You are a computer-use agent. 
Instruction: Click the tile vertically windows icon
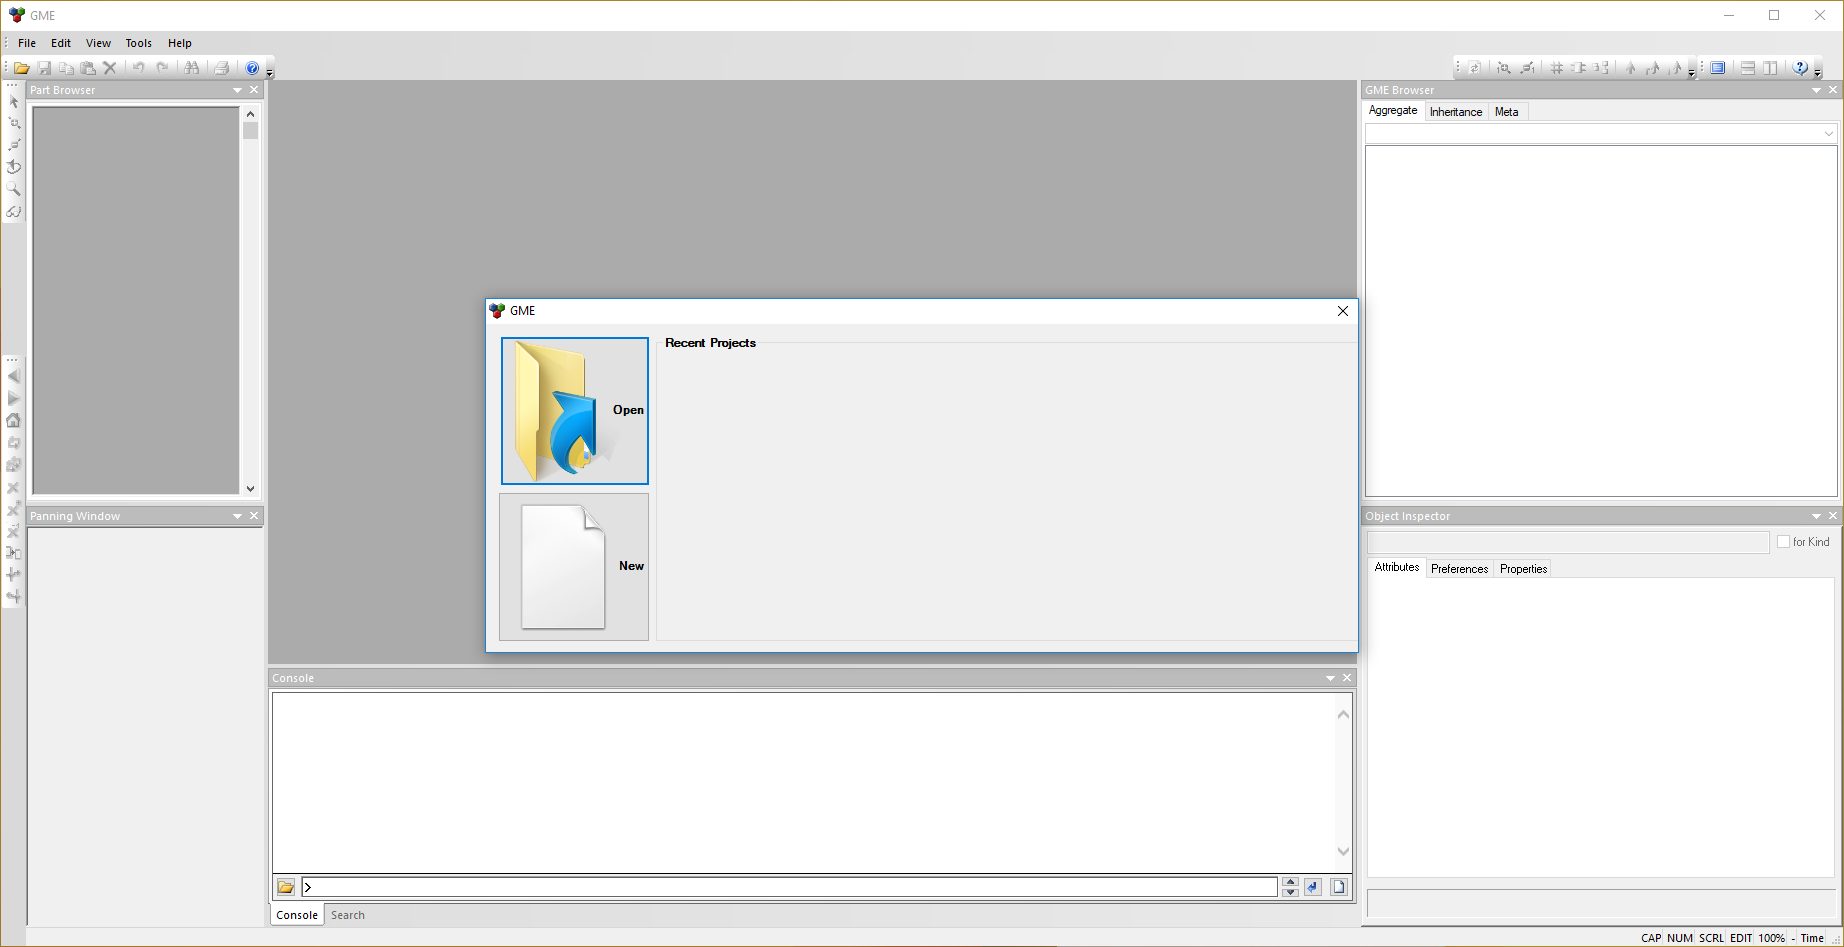click(1770, 68)
